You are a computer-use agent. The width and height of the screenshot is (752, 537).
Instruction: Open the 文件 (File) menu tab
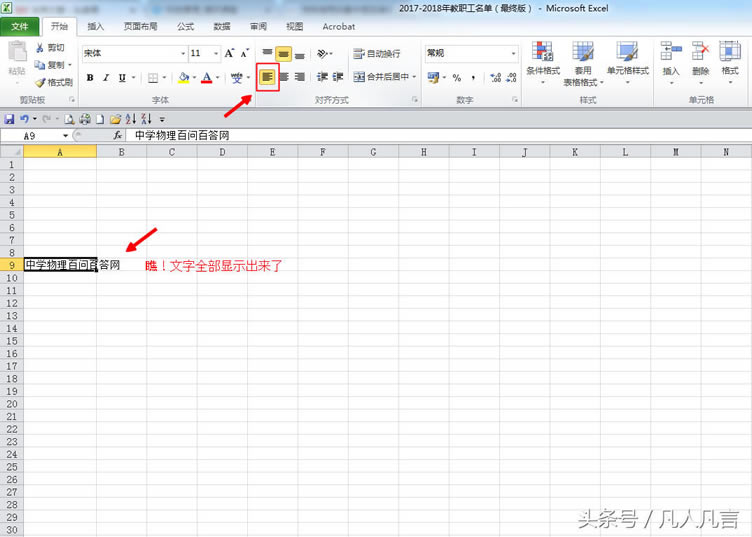20,27
